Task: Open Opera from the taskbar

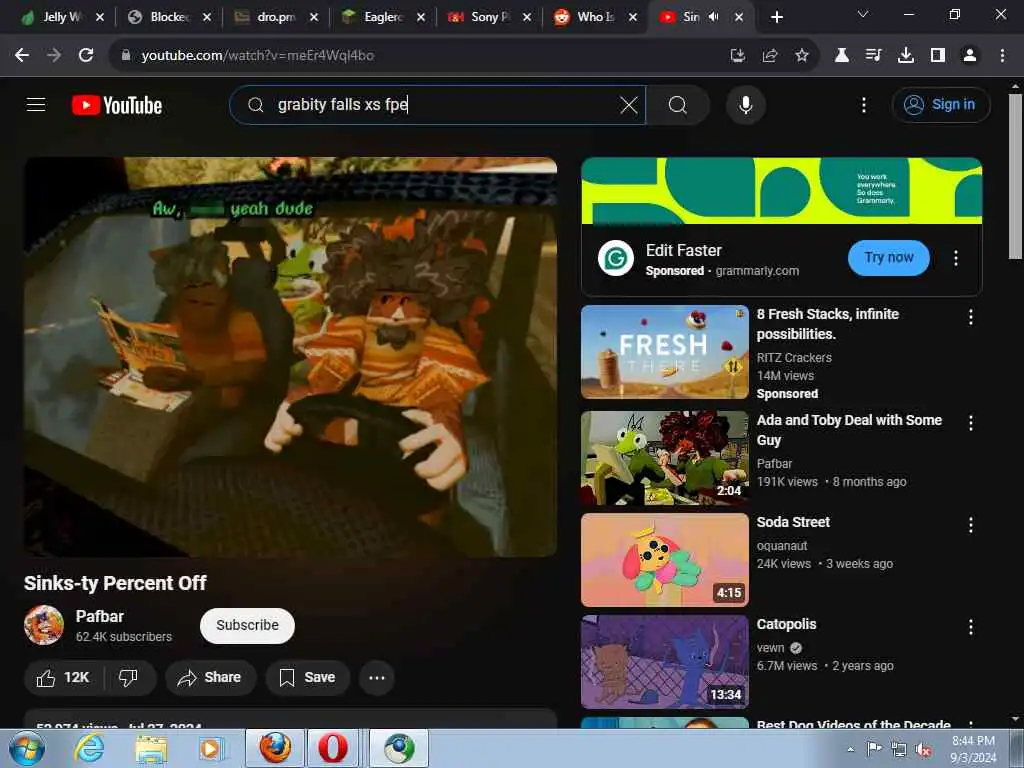Action: pos(332,748)
